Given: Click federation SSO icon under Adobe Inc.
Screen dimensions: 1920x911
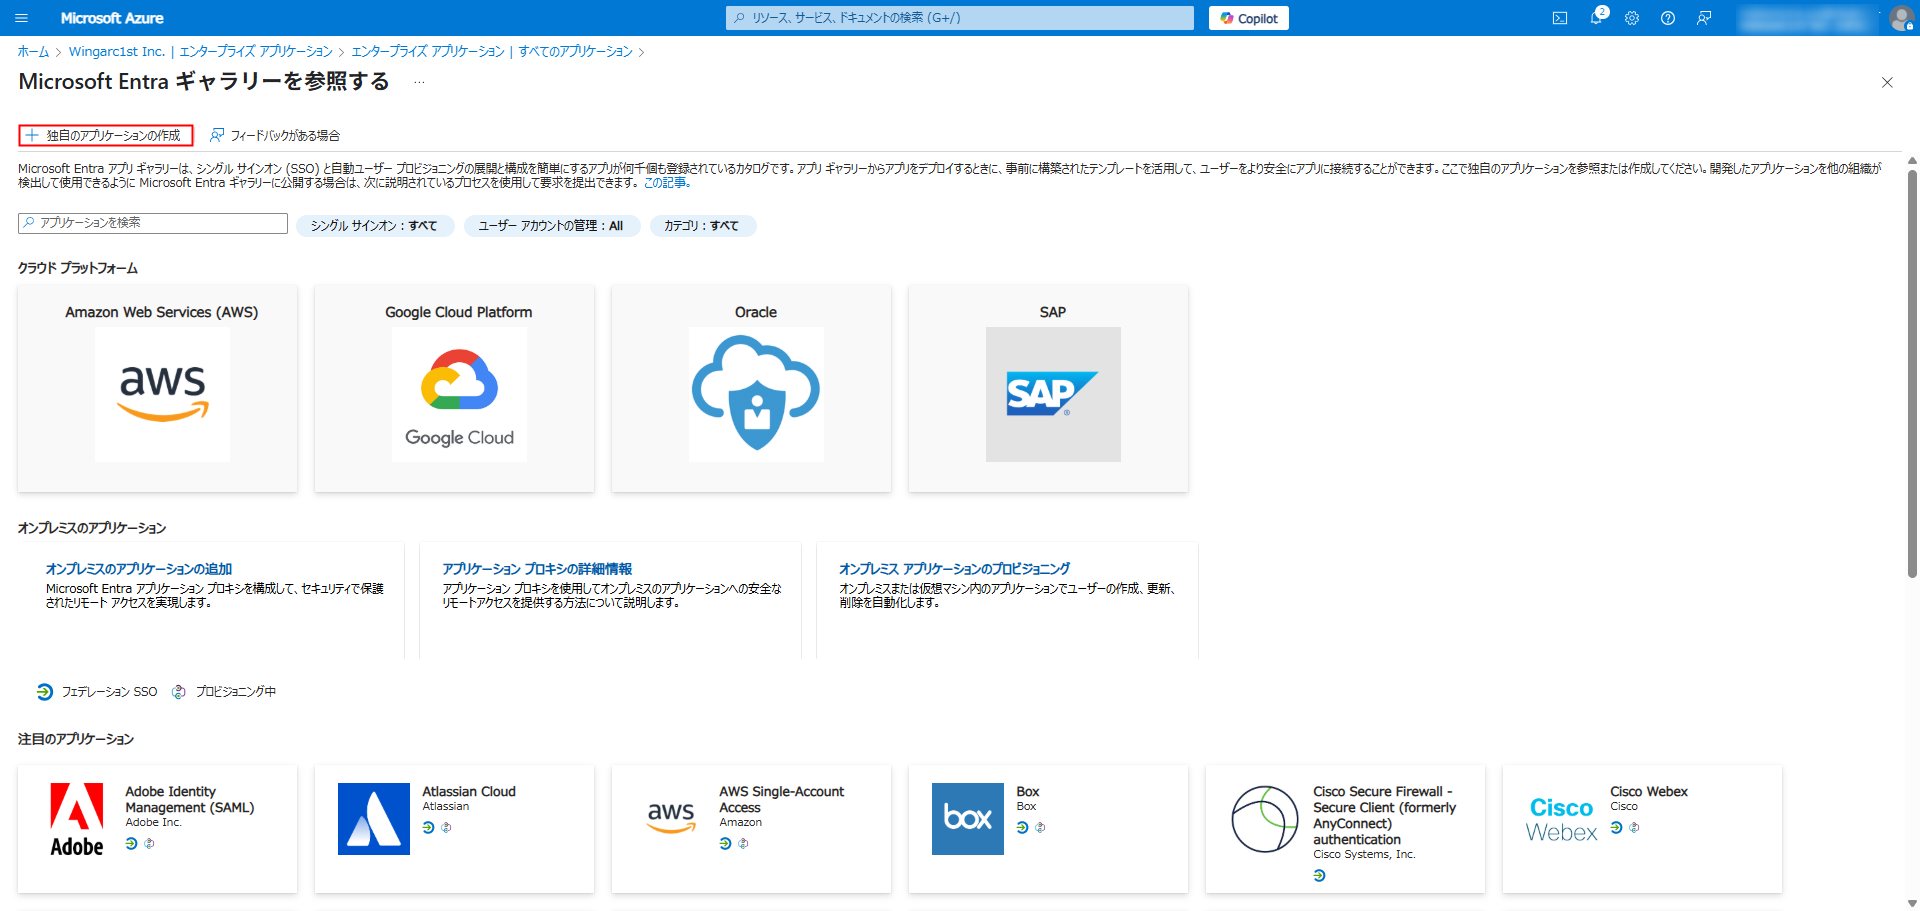Looking at the screenshot, I should click(x=131, y=844).
